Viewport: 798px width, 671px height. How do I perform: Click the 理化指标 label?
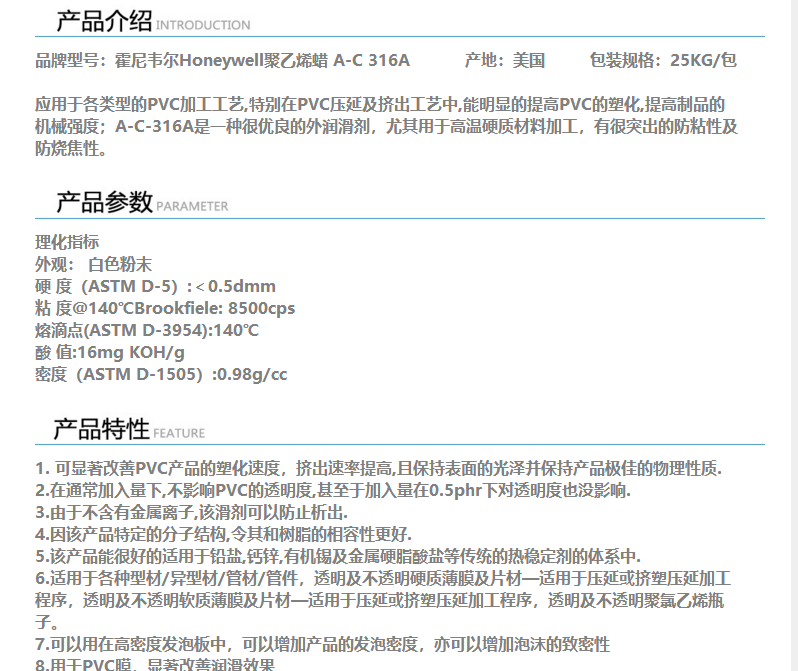(x=67, y=242)
